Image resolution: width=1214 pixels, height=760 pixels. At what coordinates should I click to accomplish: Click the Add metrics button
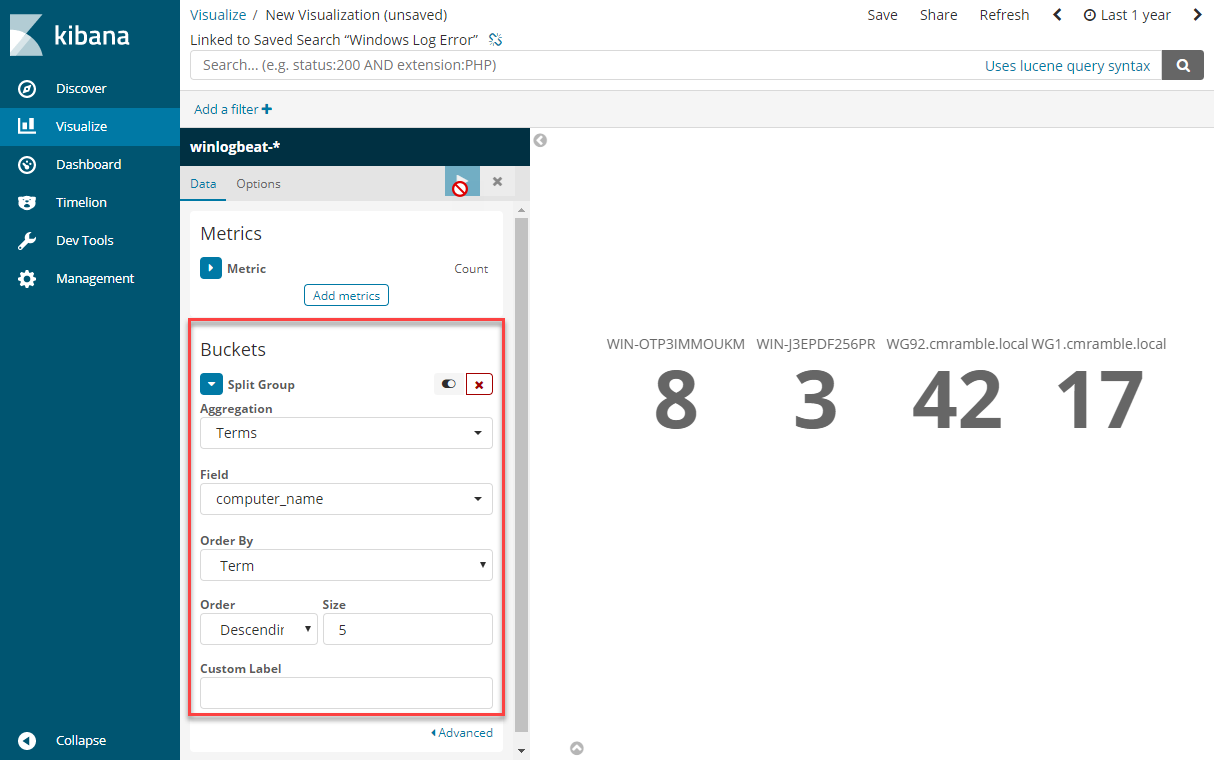(x=346, y=295)
